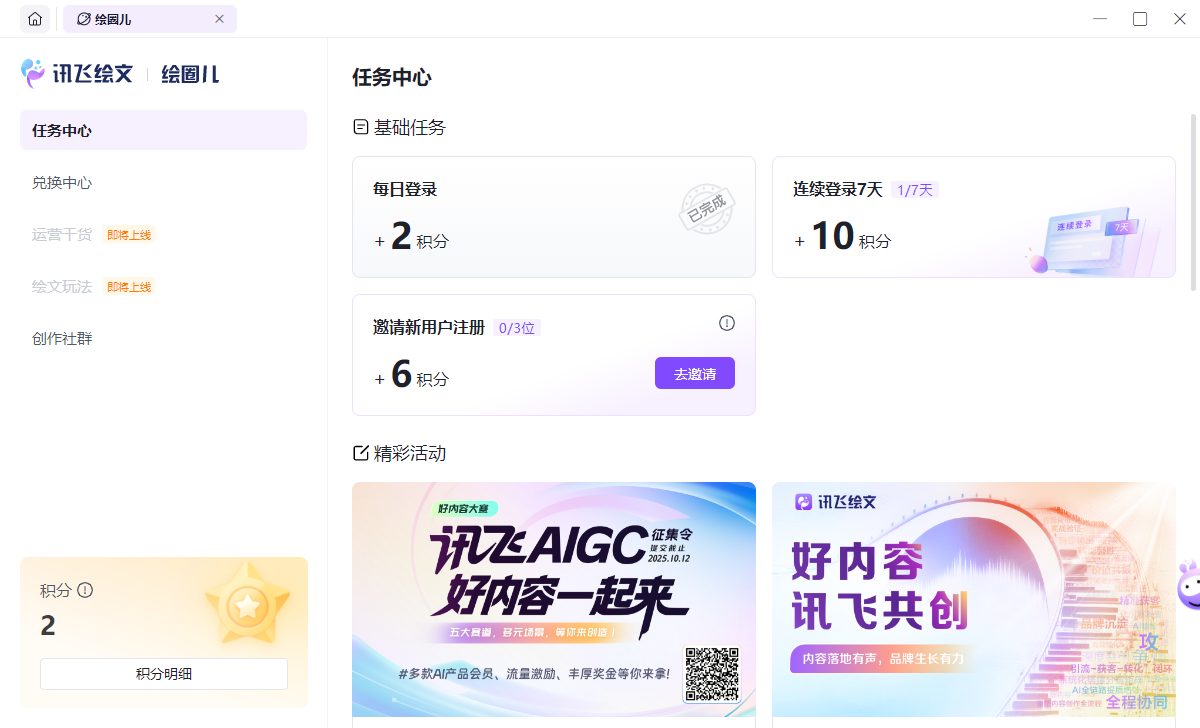Click the QR code on the AIGC banner
Image resolution: width=1200 pixels, height=728 pixels.
712,674
